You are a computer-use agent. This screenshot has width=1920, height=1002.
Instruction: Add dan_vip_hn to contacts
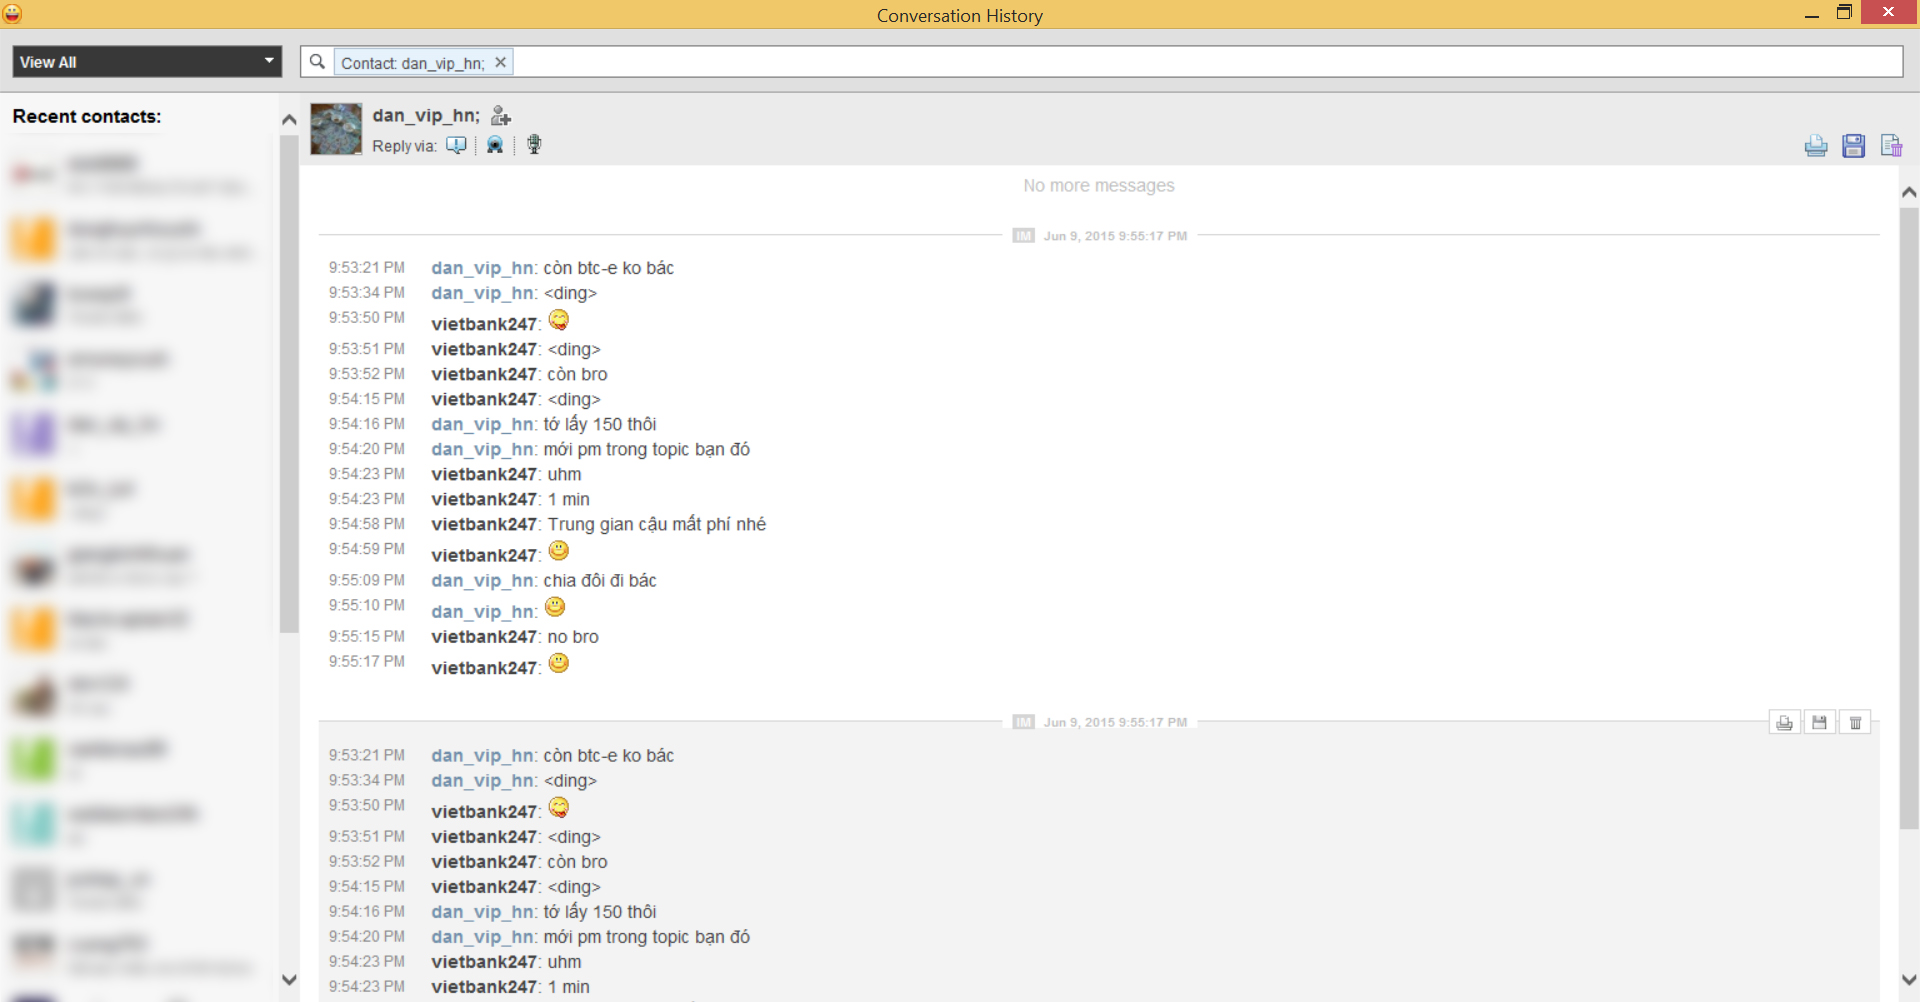[x=500, y=116]
